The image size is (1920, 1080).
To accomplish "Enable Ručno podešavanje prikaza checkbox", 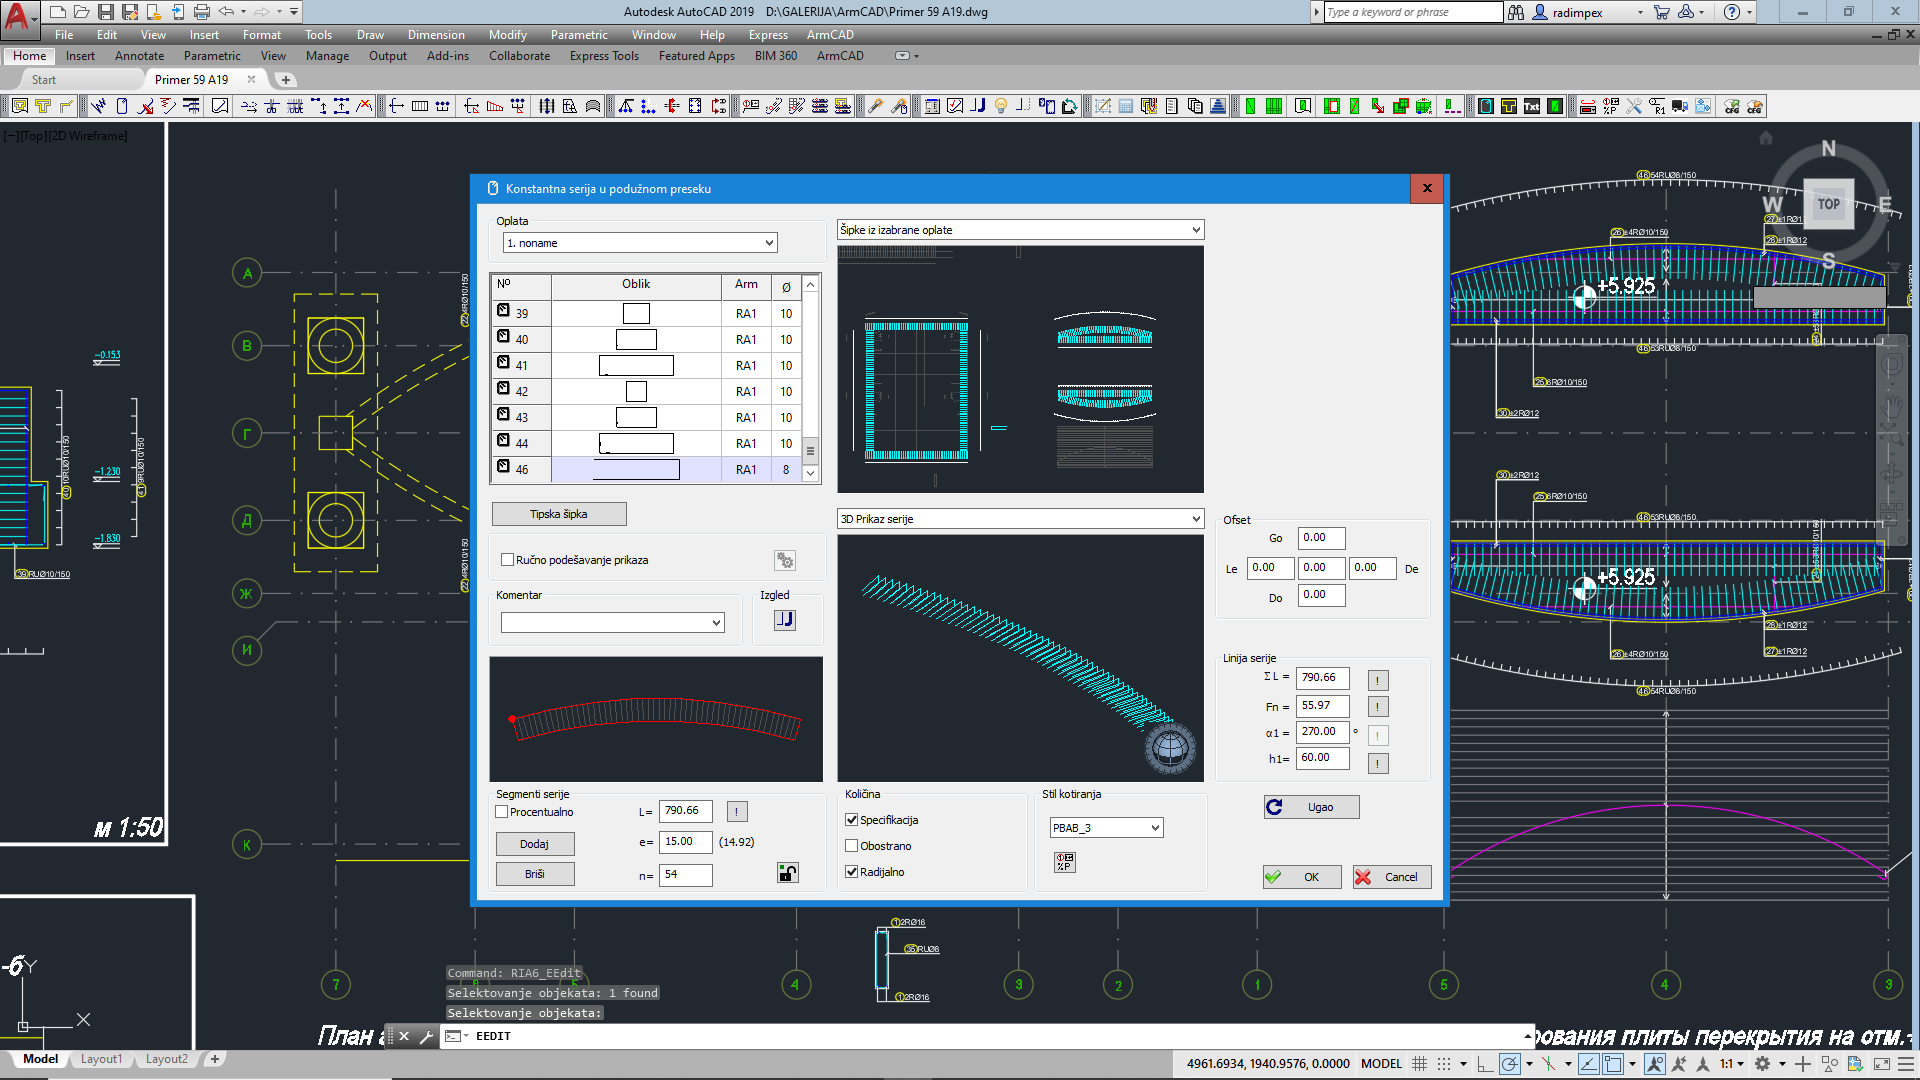I will (508, 560).
